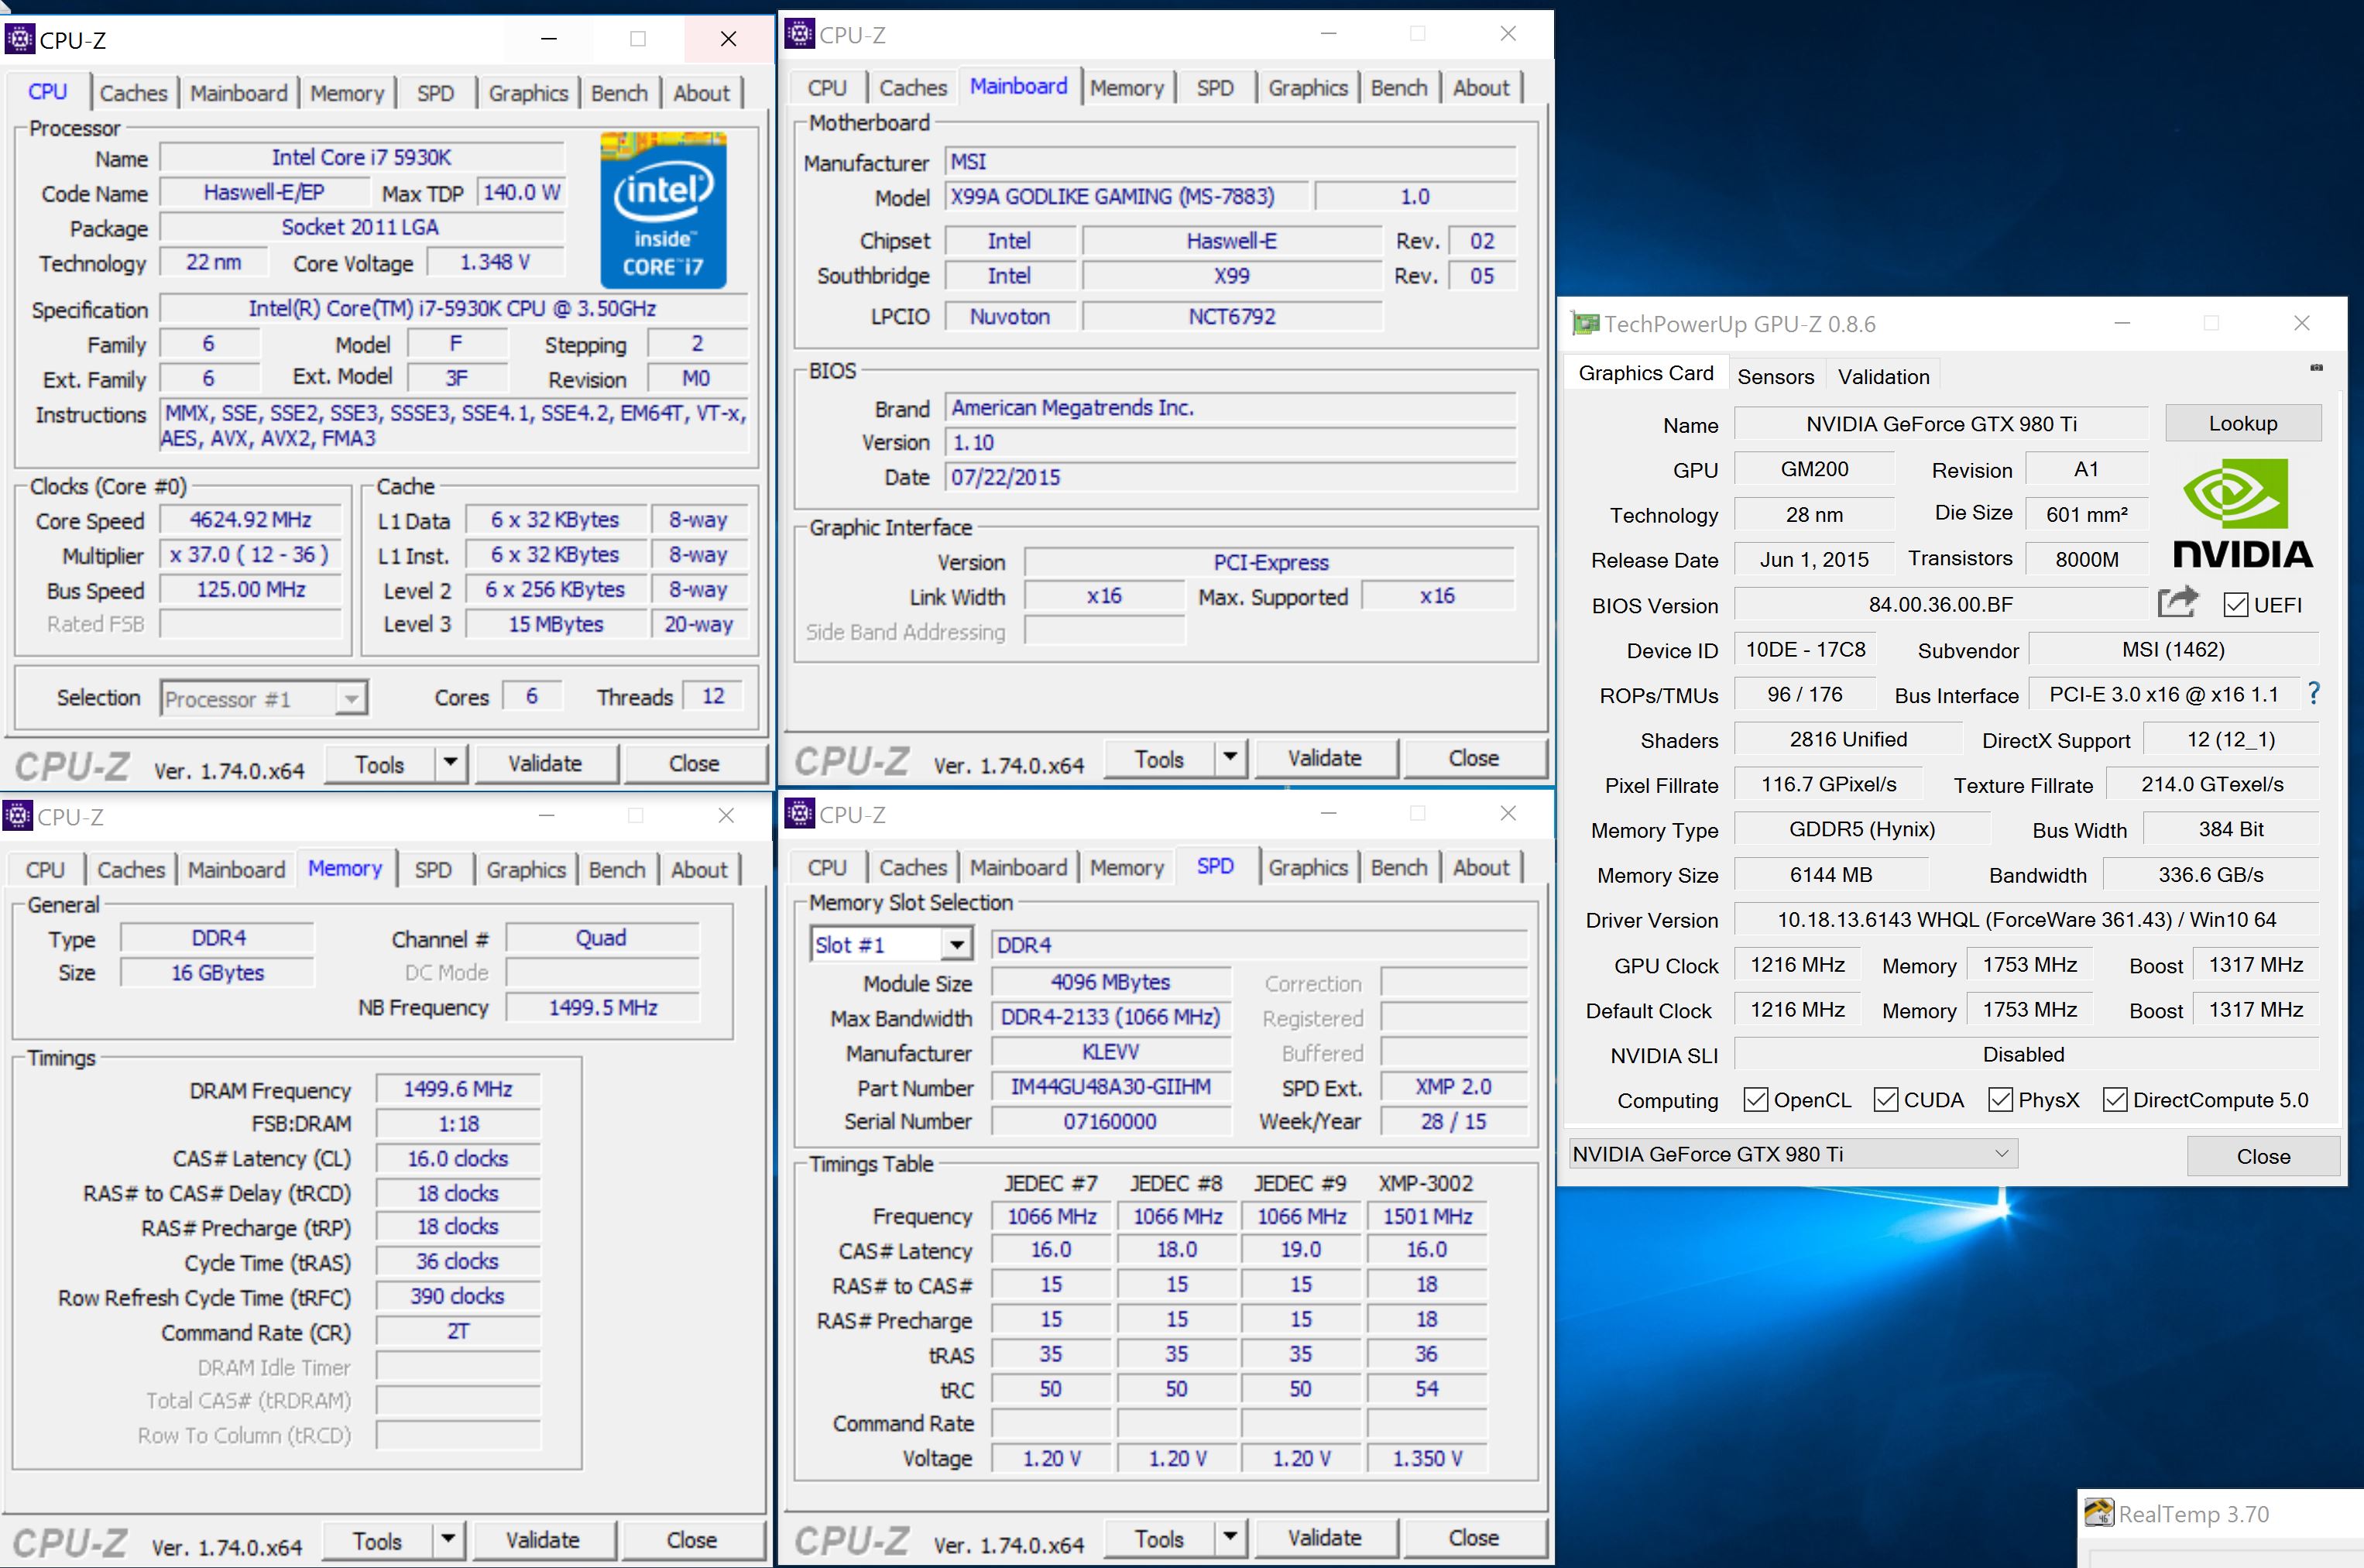Click the motherboard Model field X99A GODLIKE GAMING

point(1125,196)
